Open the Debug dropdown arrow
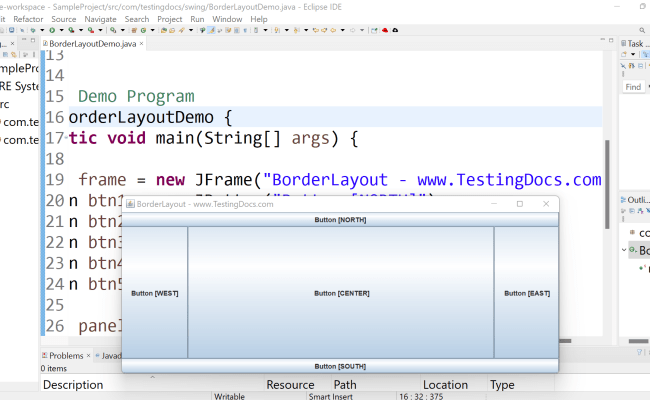This screenshot has width=650, height=400. [42, 30]
